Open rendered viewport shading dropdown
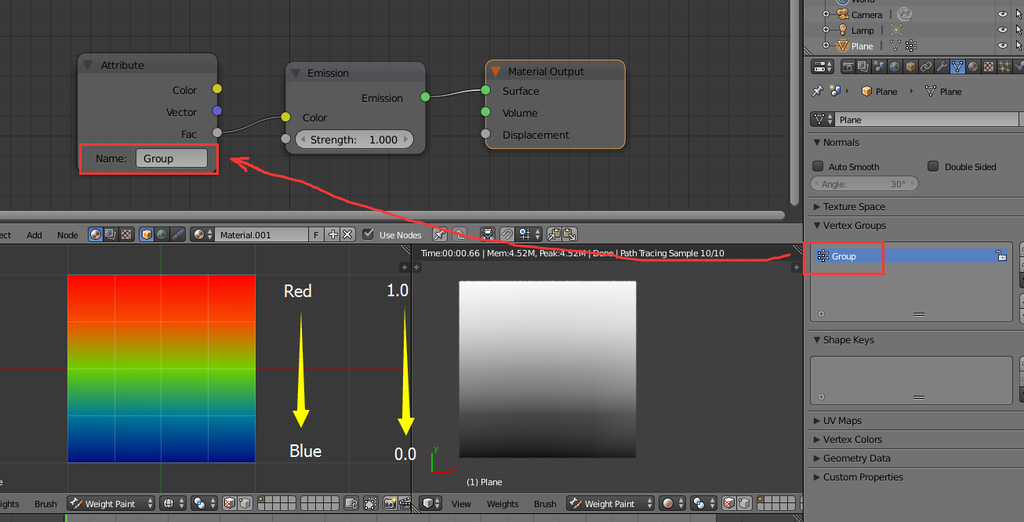The height and width of the screenshot is (522, 1024). tap(673, 504)
